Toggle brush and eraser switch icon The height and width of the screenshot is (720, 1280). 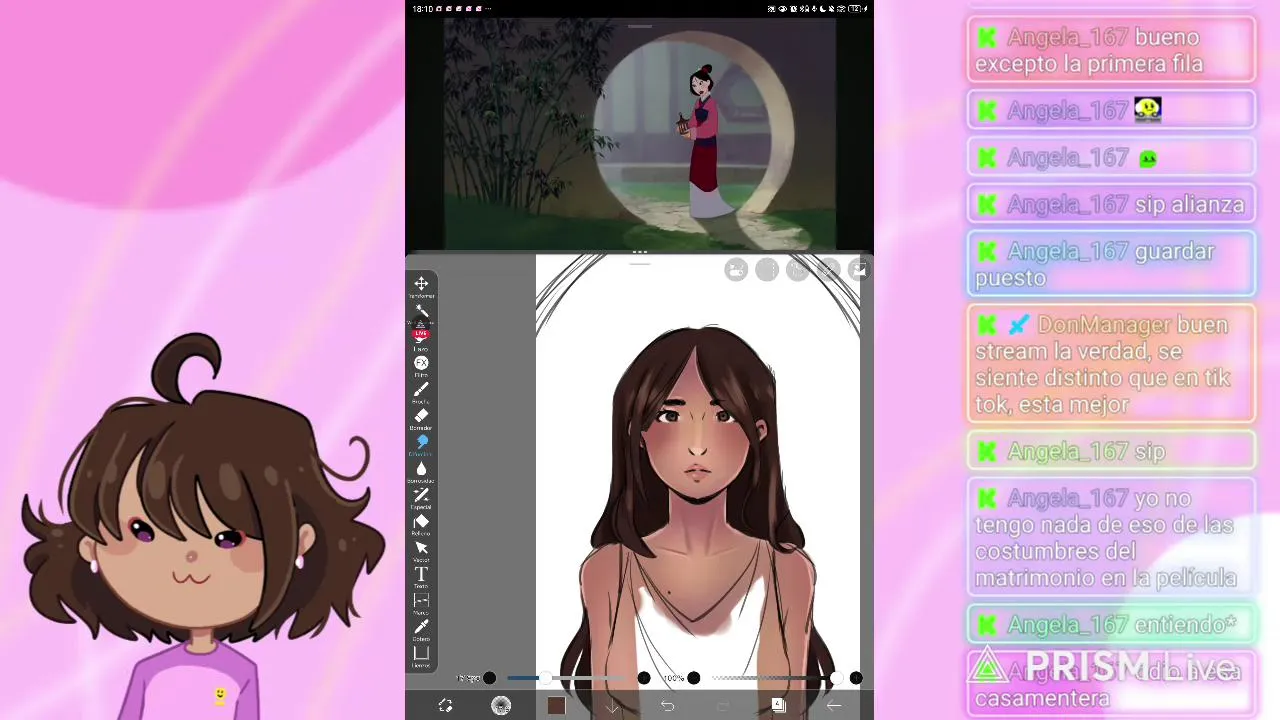click(446, 706)
